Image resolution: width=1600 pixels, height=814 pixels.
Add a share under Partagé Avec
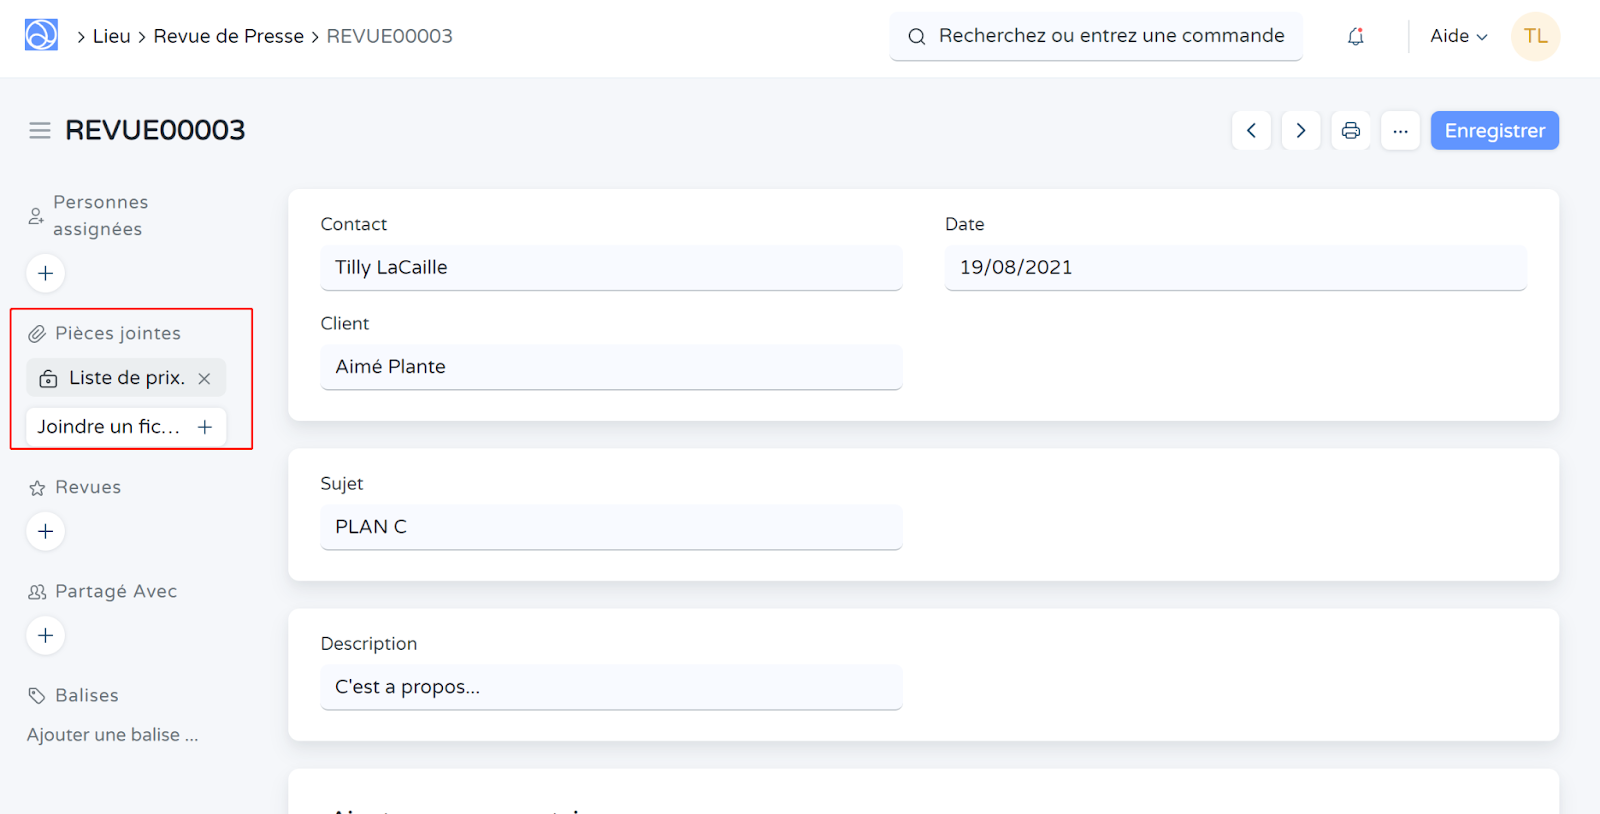(46, 636)
